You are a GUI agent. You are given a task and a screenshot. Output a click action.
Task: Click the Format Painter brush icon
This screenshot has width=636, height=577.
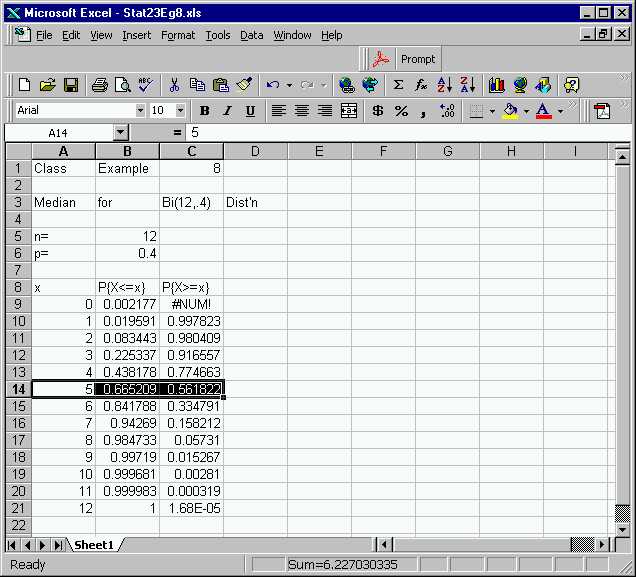244,85
